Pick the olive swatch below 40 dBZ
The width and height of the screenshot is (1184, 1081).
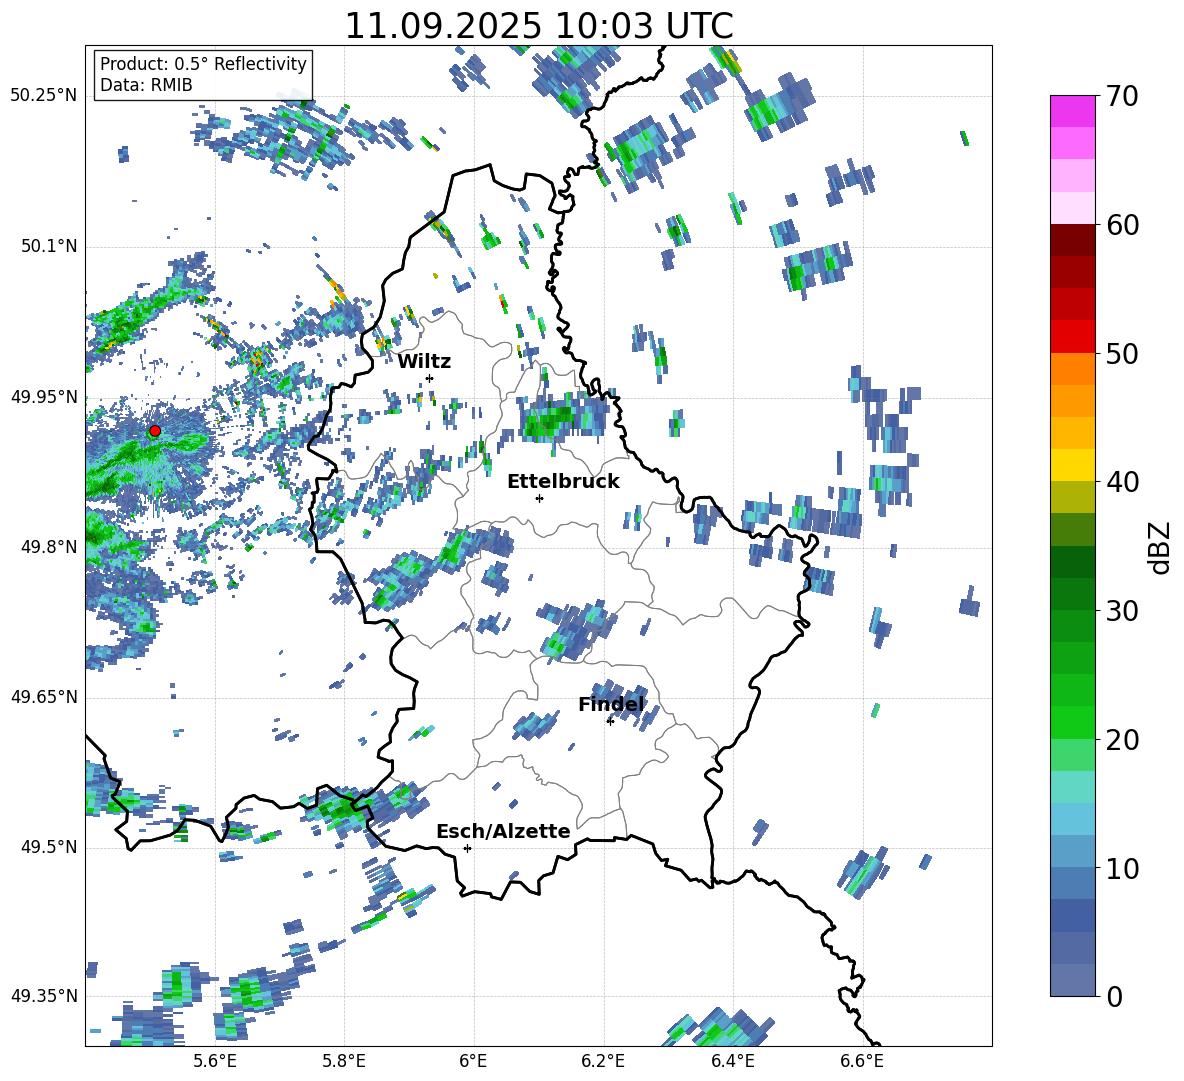(1072, 497)
